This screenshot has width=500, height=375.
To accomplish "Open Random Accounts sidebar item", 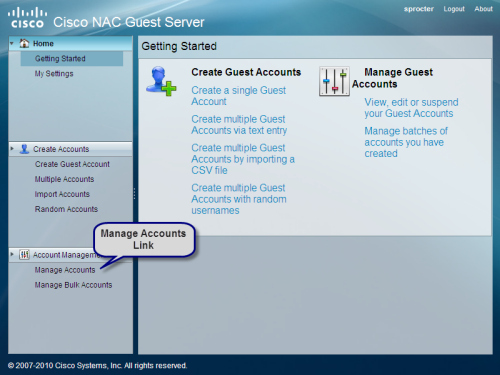I will tap(66, 209).
